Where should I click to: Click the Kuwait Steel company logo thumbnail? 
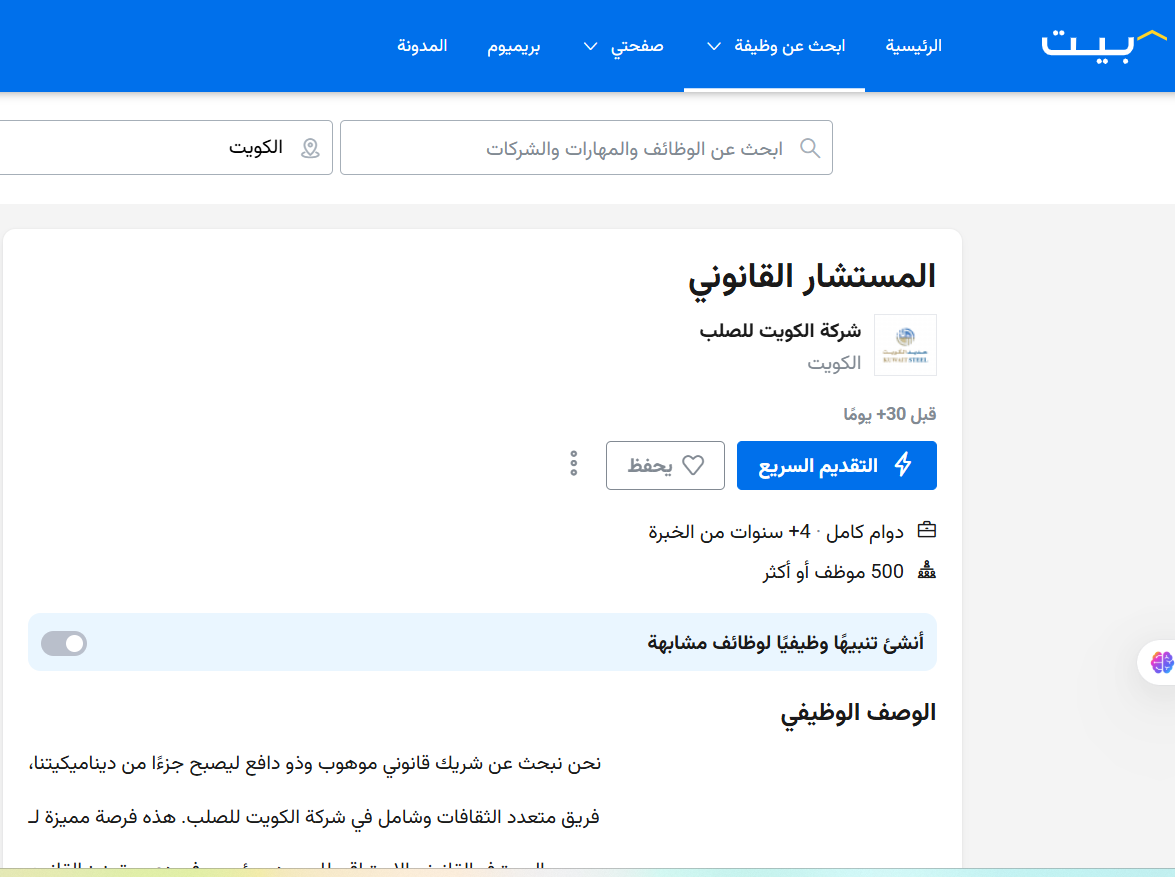pos(905,345)
